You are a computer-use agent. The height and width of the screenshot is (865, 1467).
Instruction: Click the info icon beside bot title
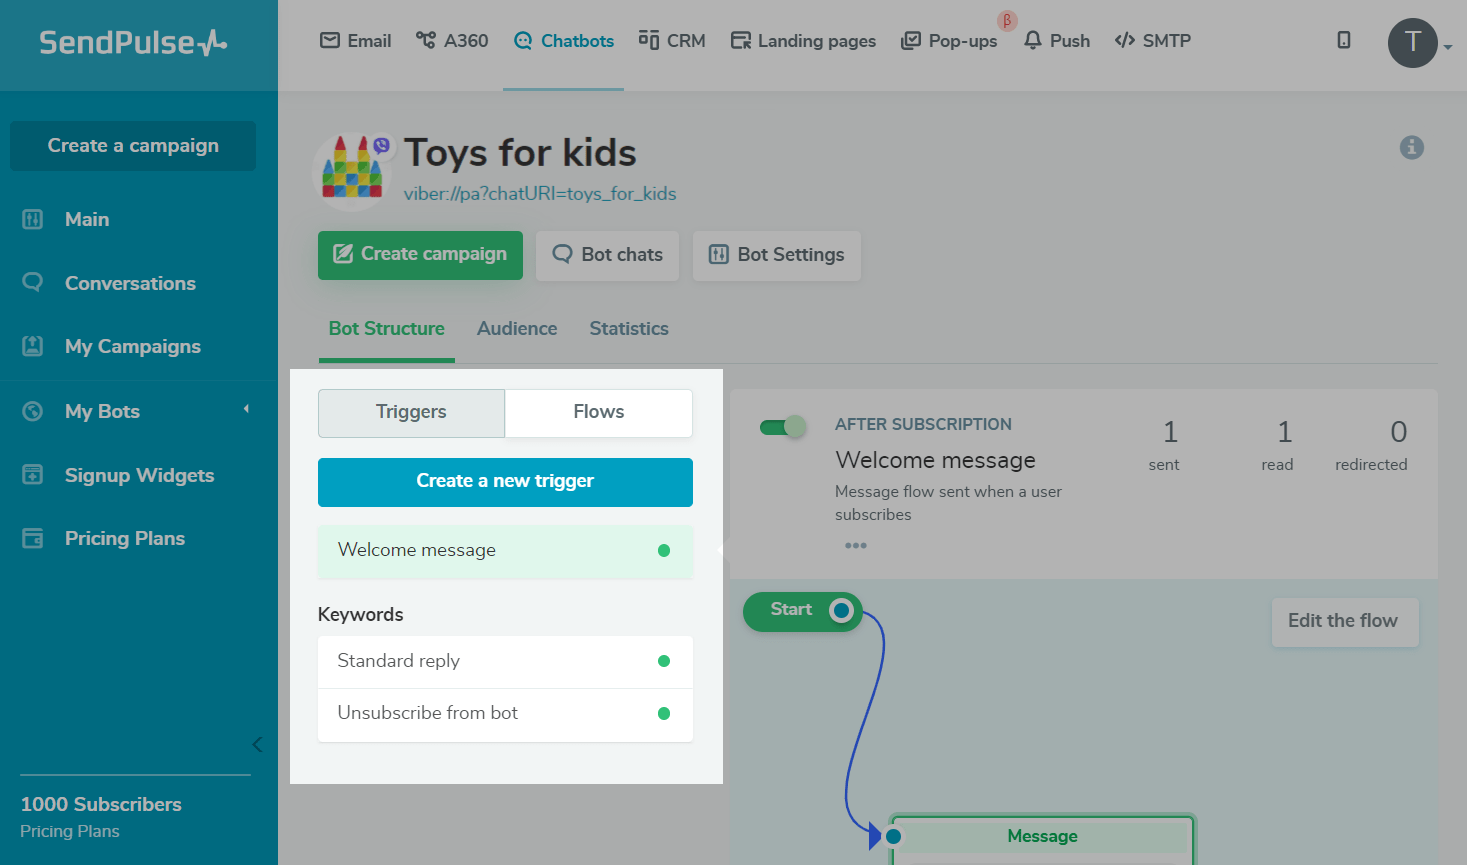tap(1411, 148)
